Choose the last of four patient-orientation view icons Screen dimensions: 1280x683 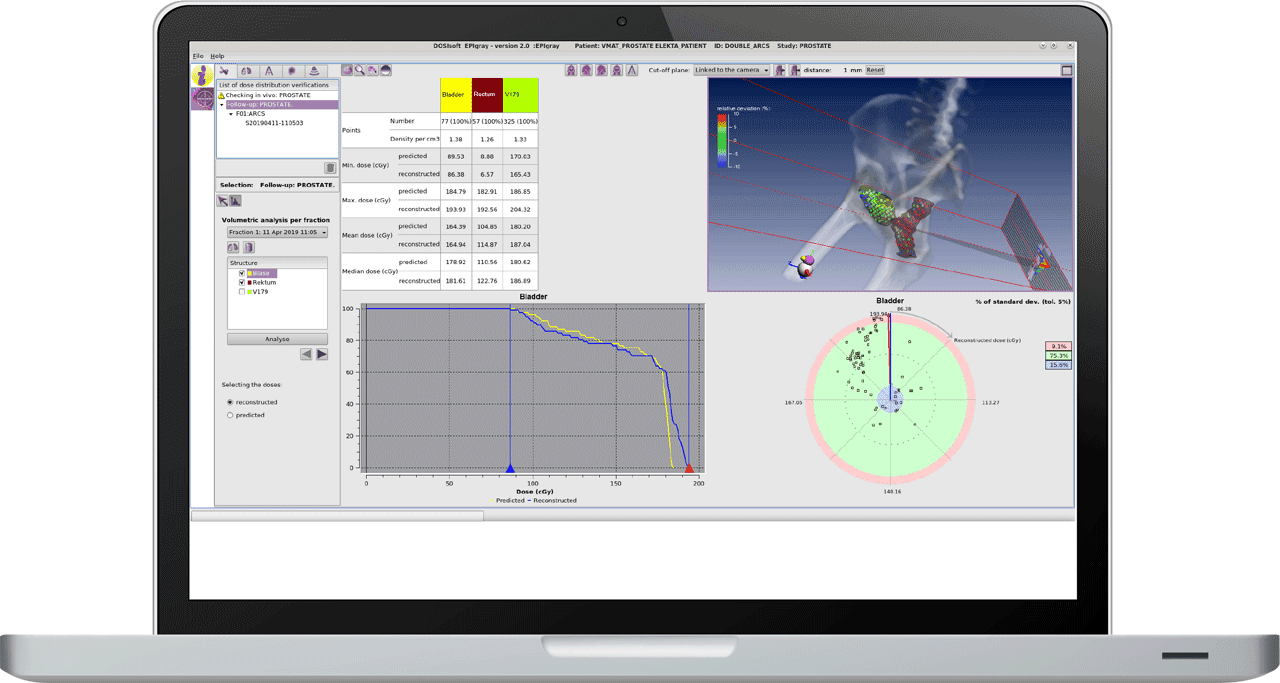(616, 70)
